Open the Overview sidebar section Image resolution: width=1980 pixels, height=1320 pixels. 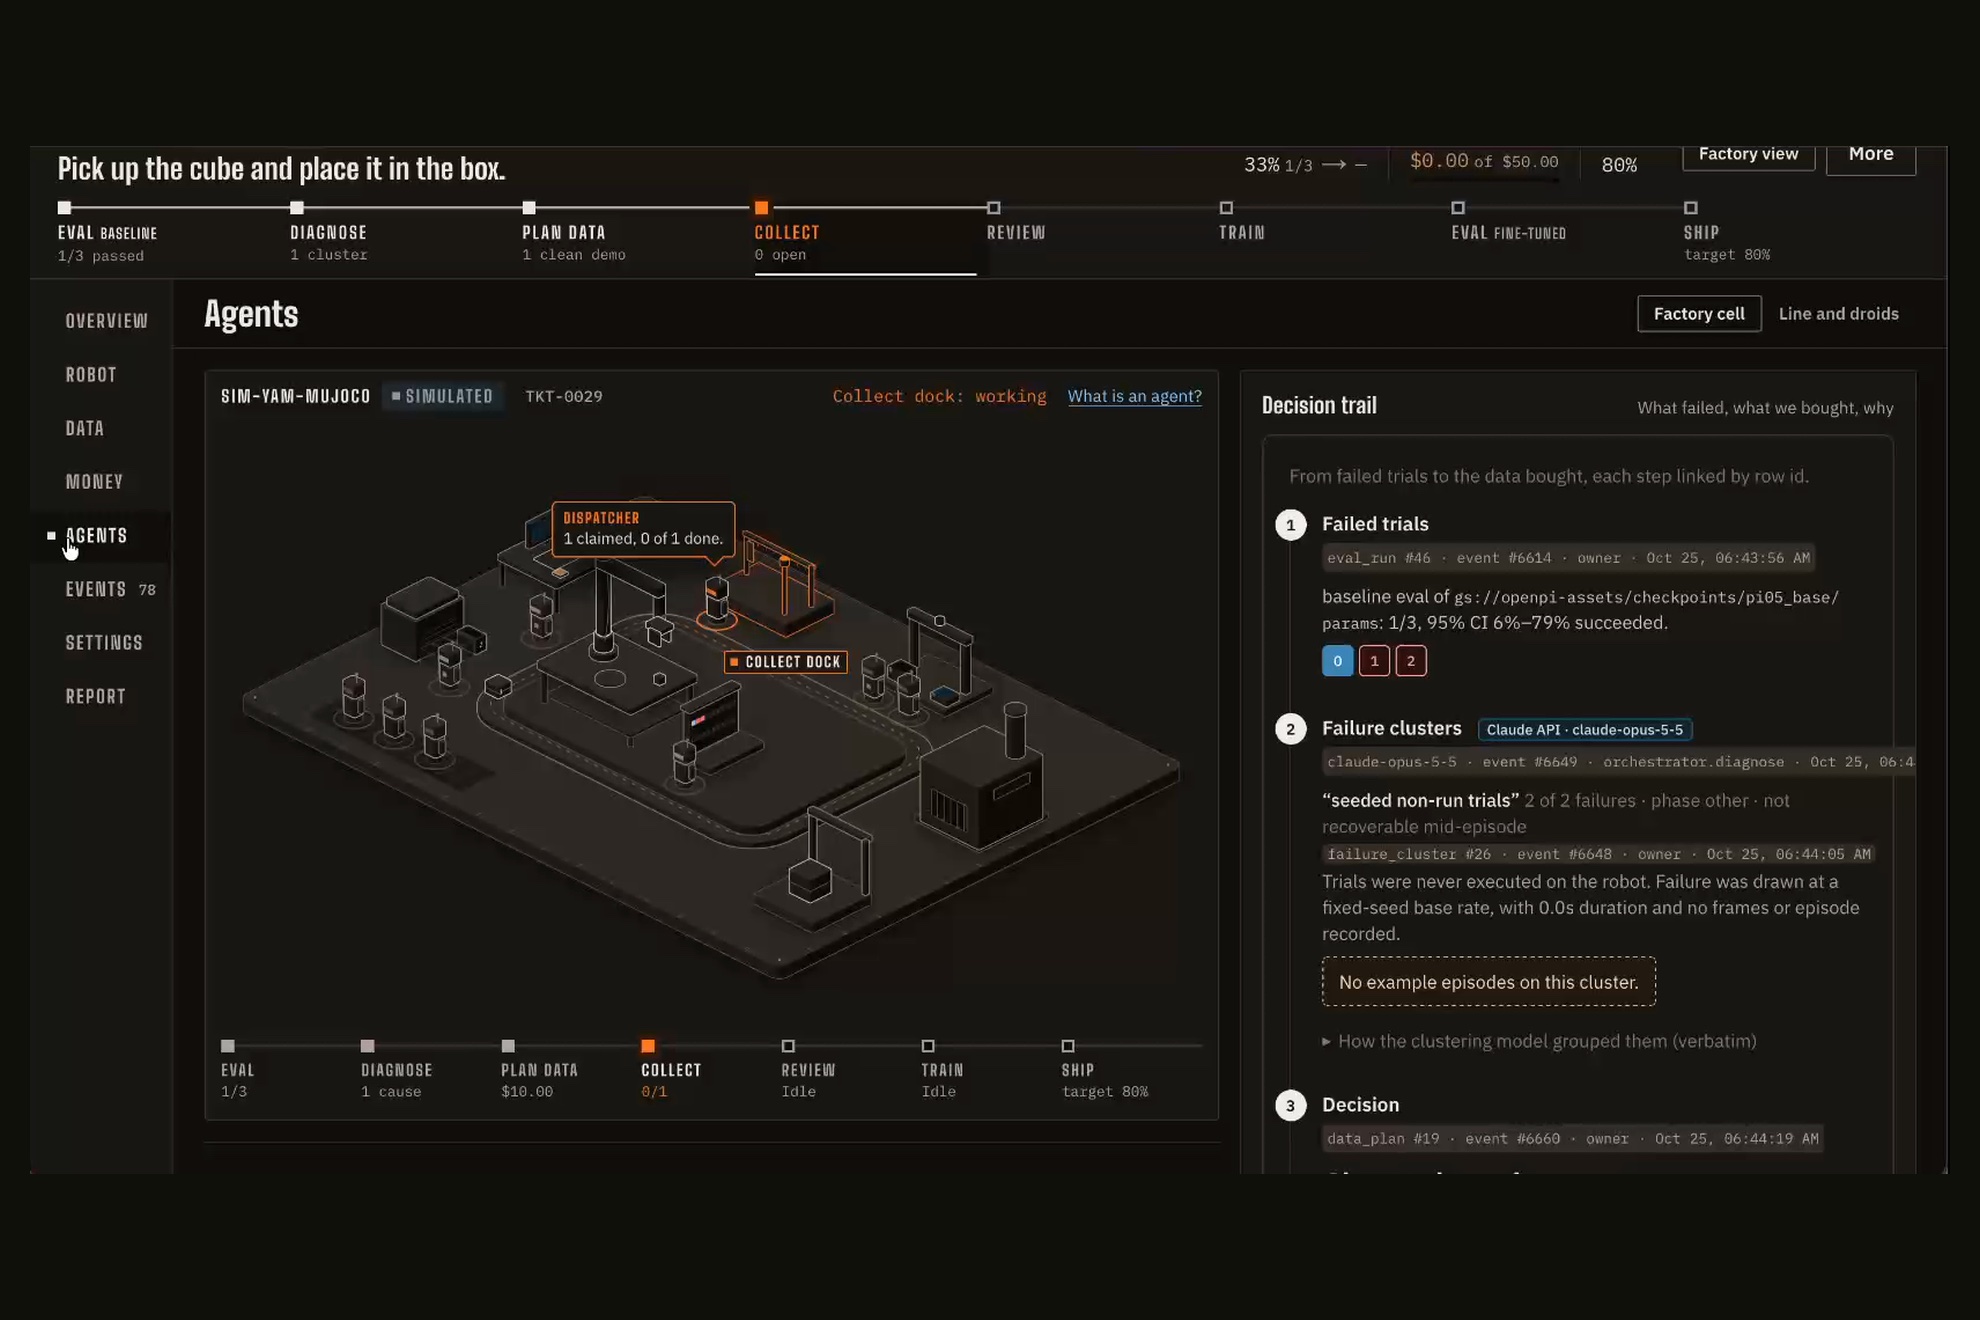pos(106,321)
